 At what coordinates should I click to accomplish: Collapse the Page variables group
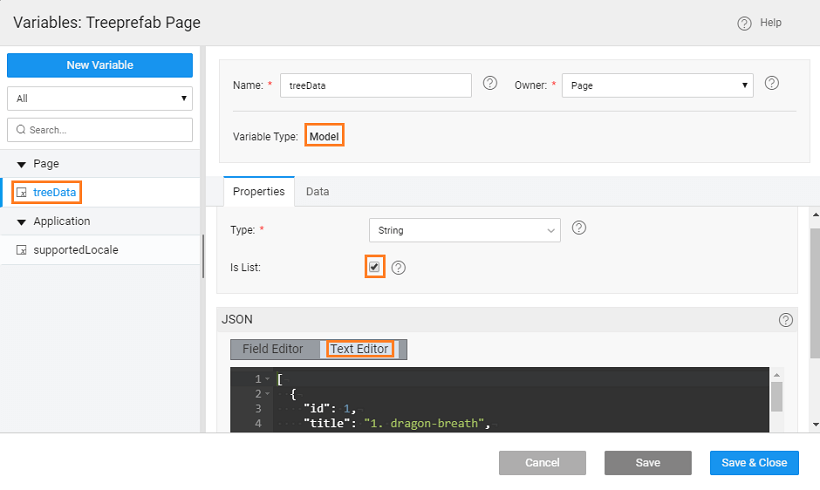[21, 164]
